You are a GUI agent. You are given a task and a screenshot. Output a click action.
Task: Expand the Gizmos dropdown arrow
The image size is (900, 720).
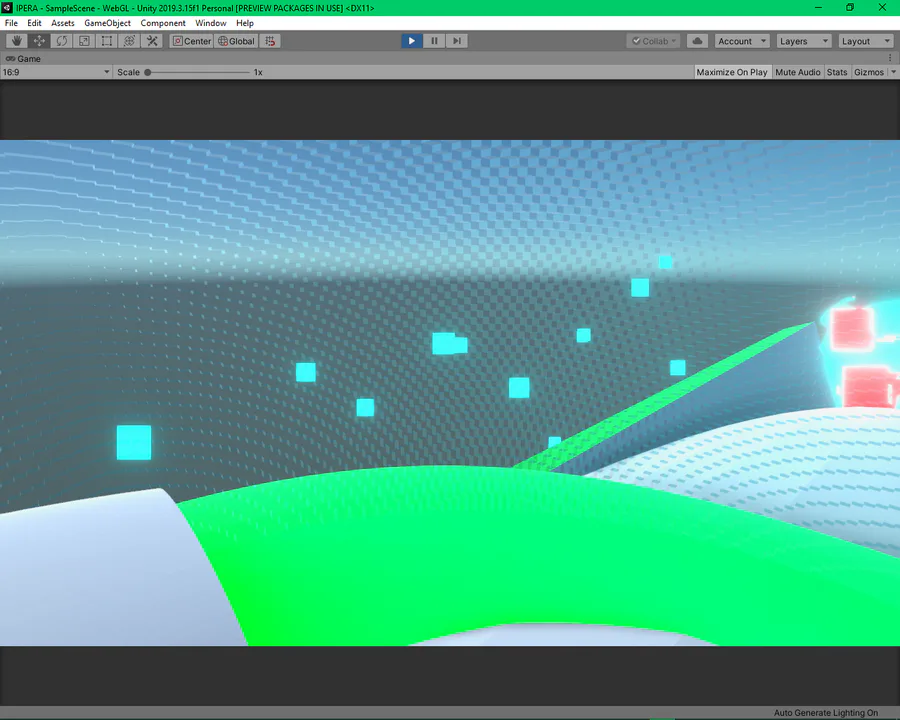click(893, 72)
